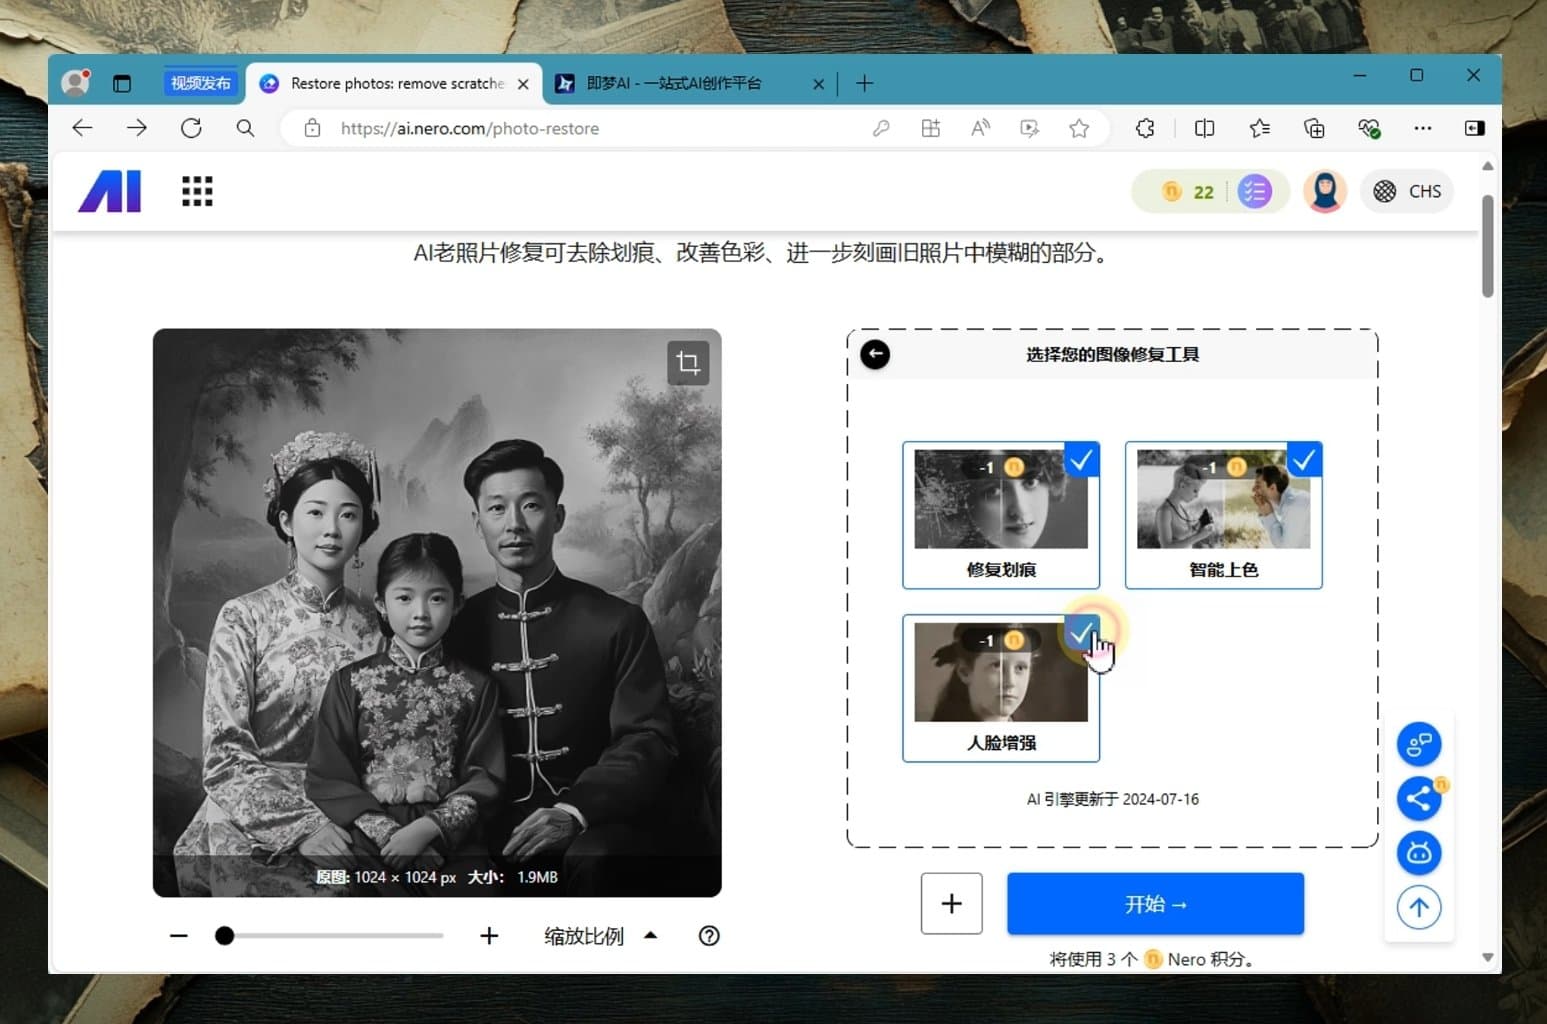Uncheck the 修复划痕 restore option
The height and width of the screenshot is (1024, 1547).
1081,459
